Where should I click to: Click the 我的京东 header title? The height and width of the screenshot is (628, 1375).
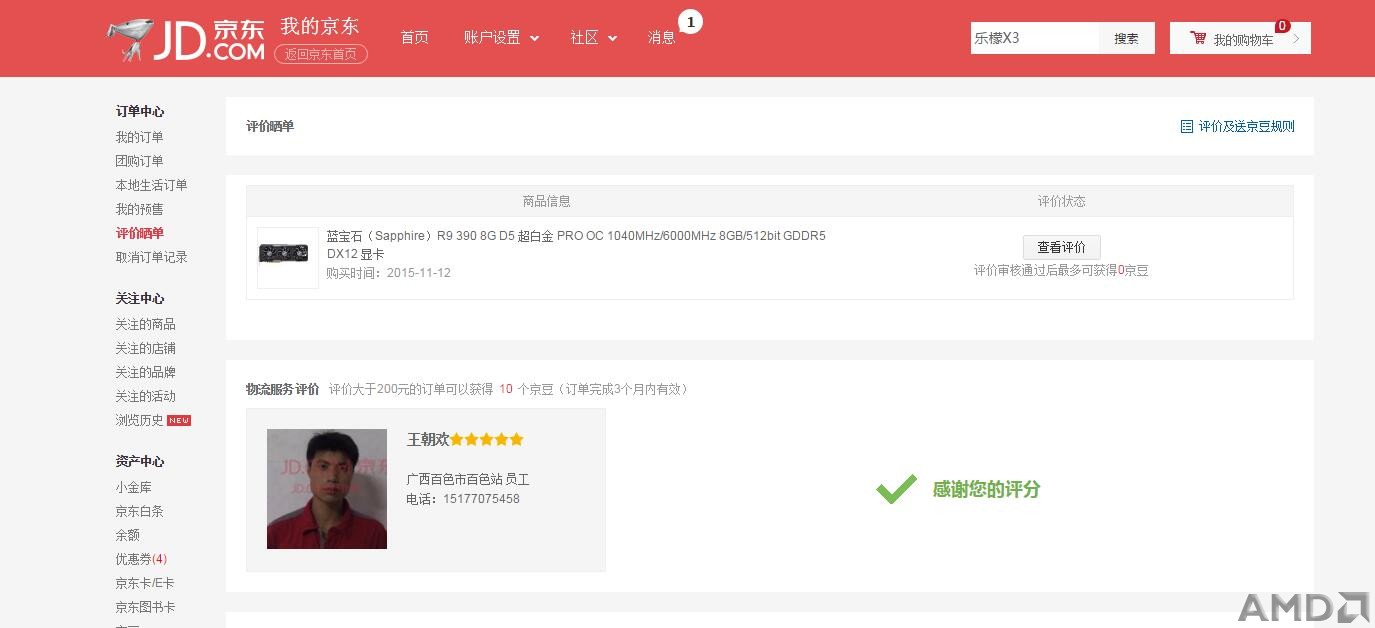click(320, 26)
